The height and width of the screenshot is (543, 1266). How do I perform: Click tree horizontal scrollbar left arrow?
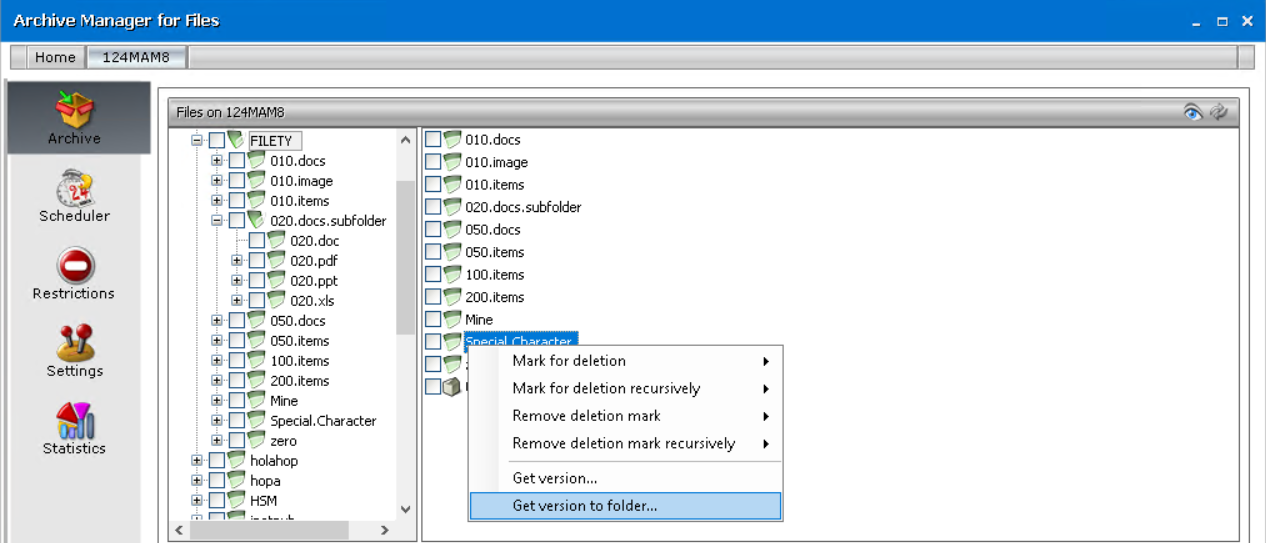point(180,531)
